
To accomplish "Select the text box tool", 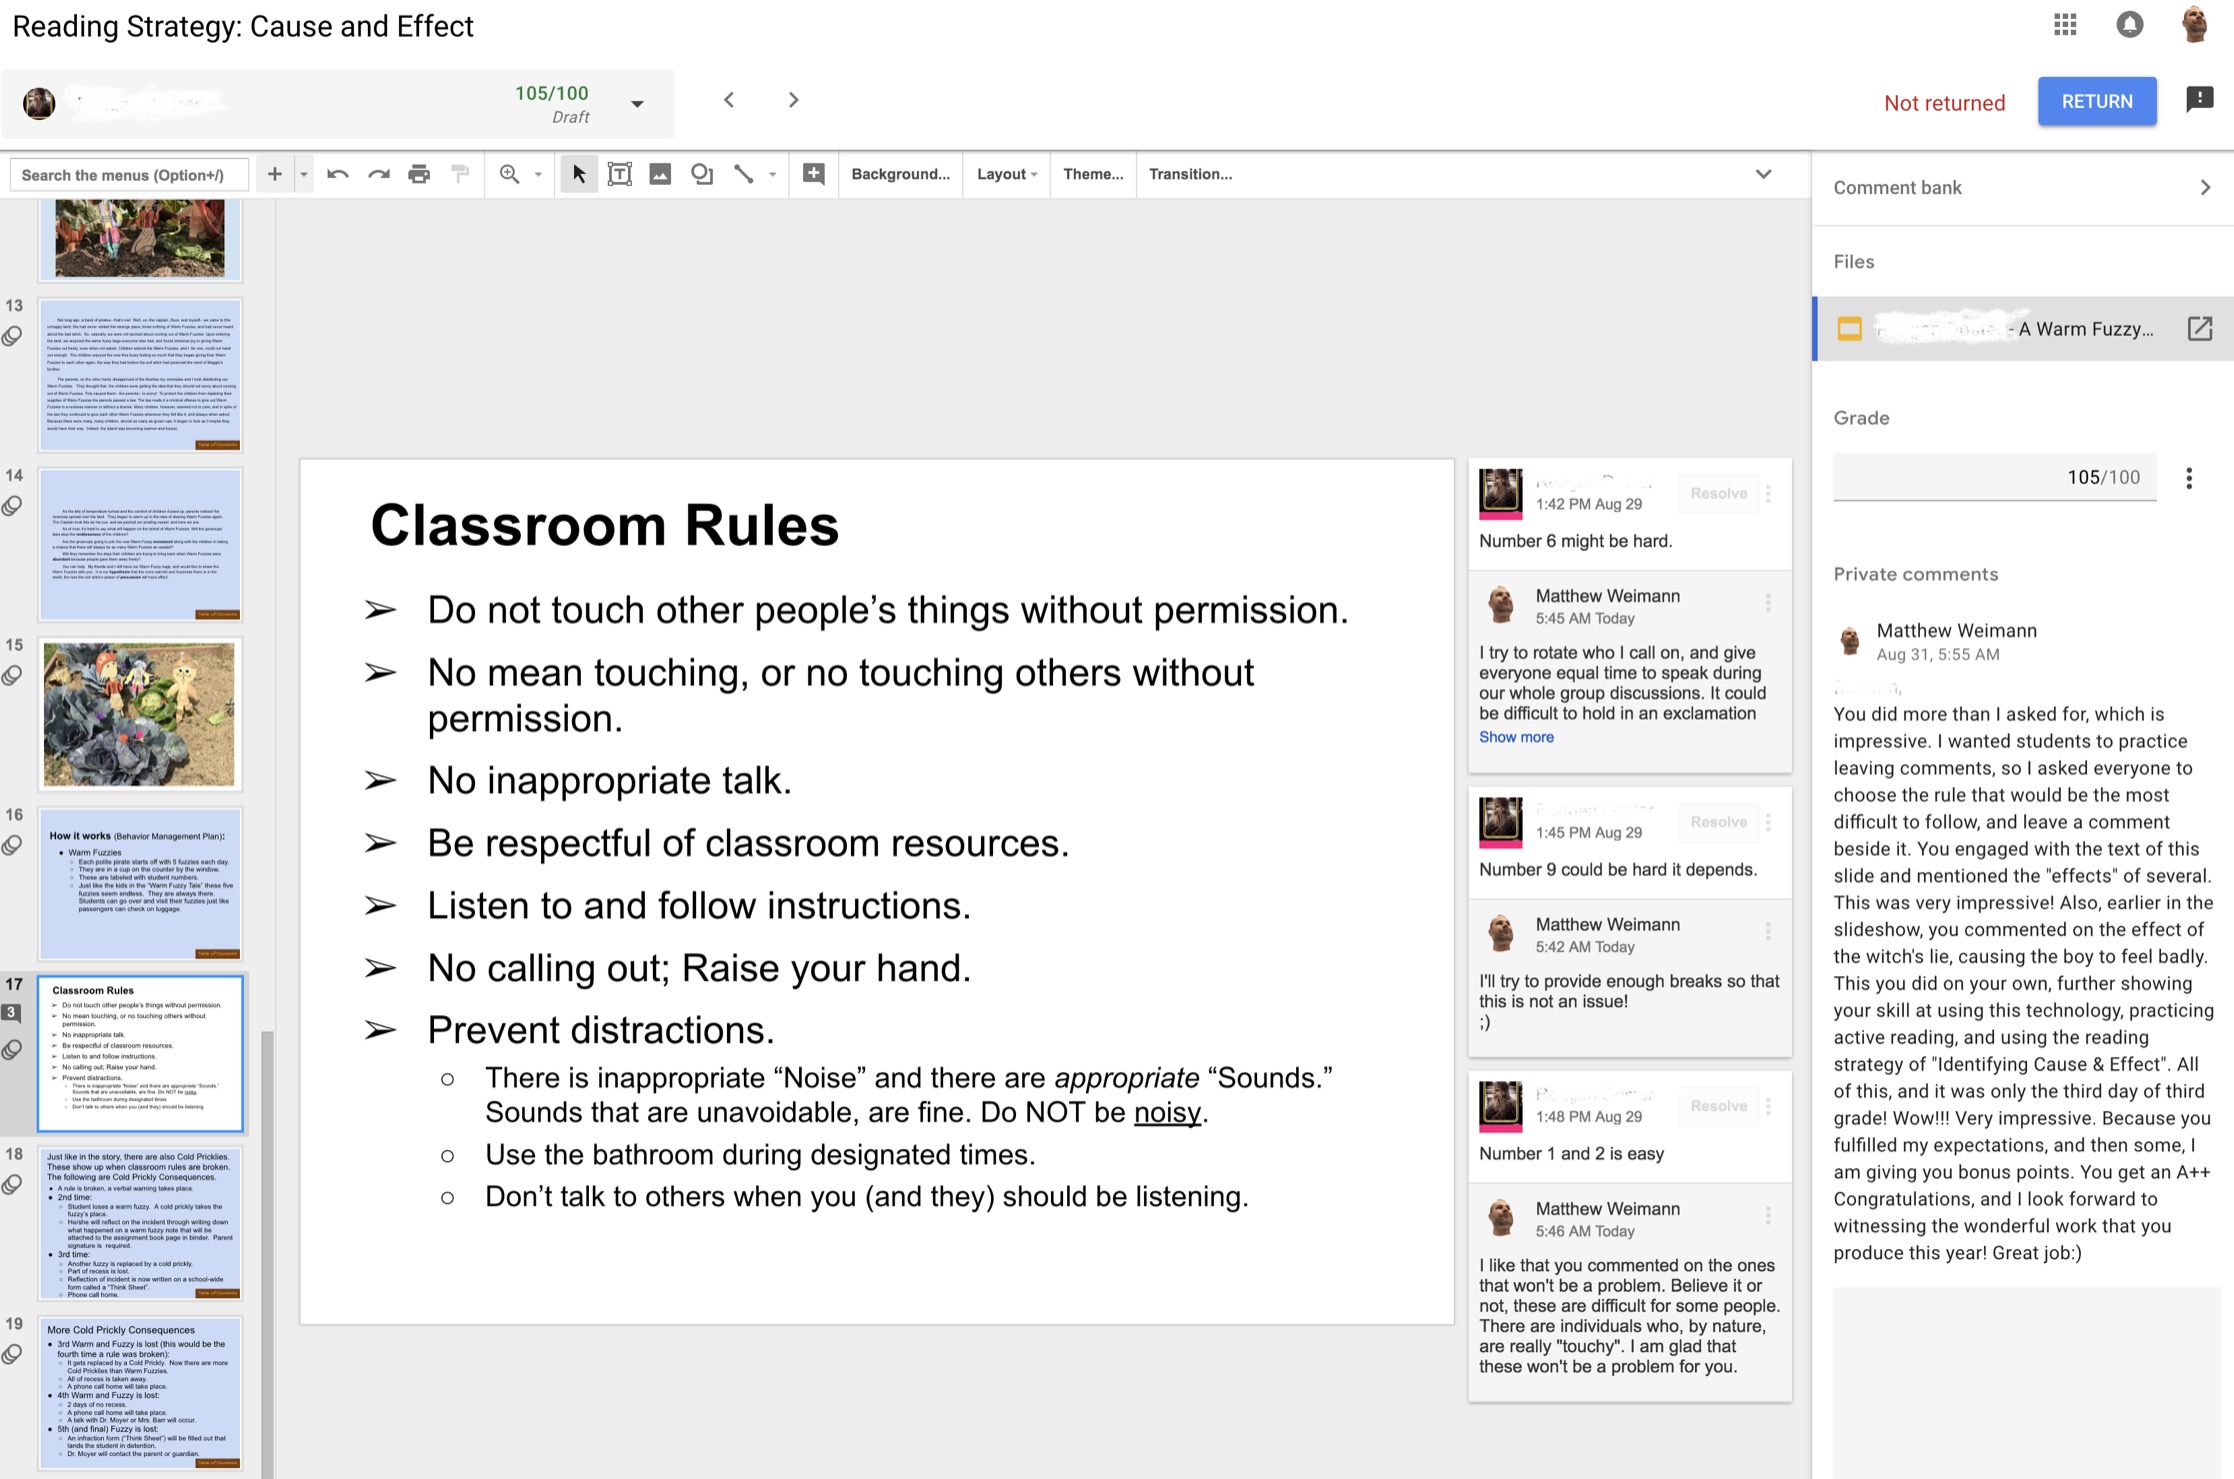I will [x=620, y=174].
